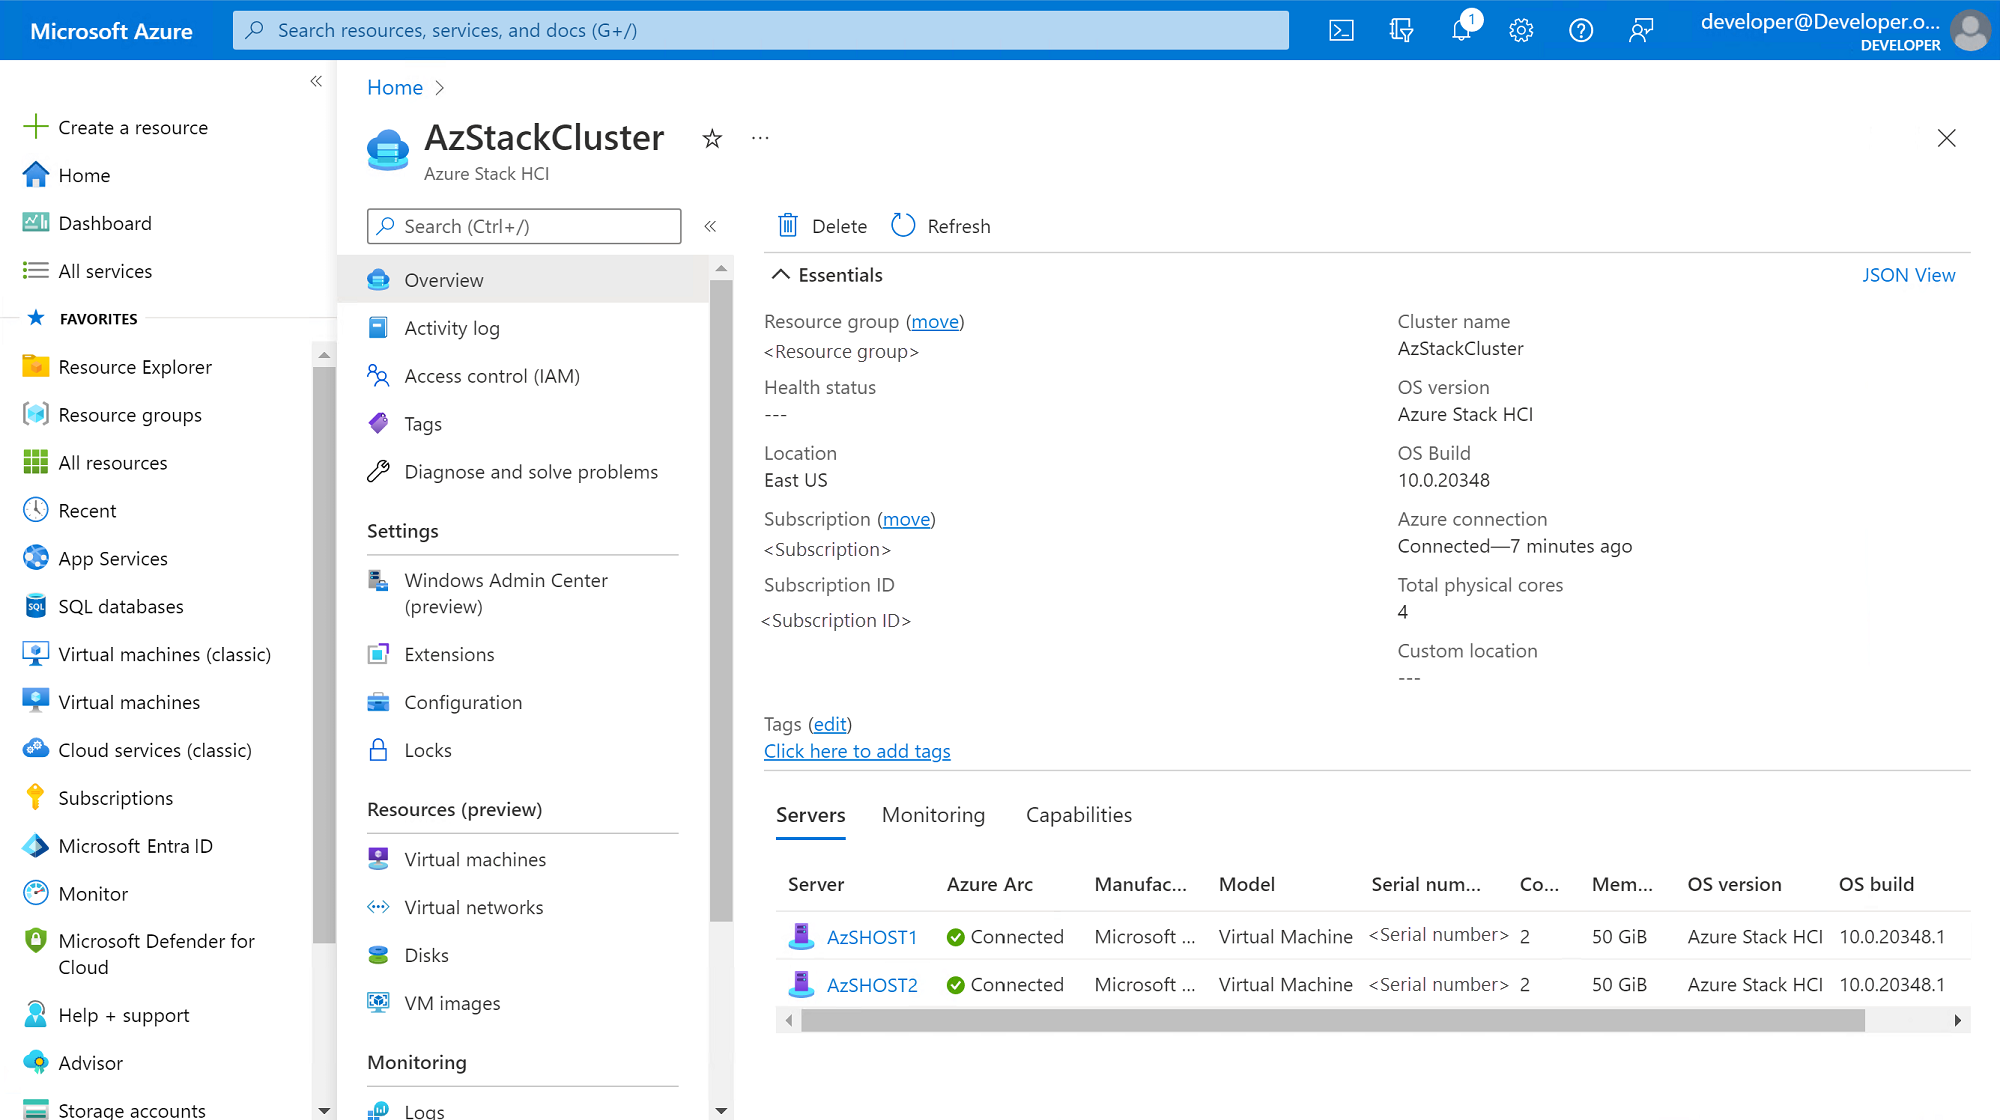Click the JSON View link
The height and width of the screenshot is (1120, 2000).
(1909, 275)
